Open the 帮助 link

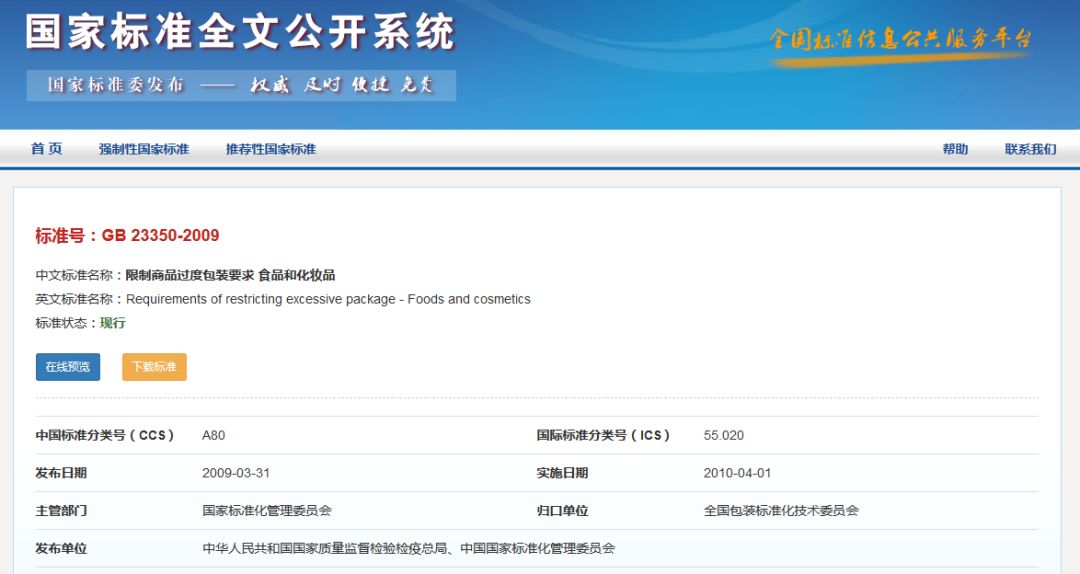pyautogui.click(x=955, y=149)
